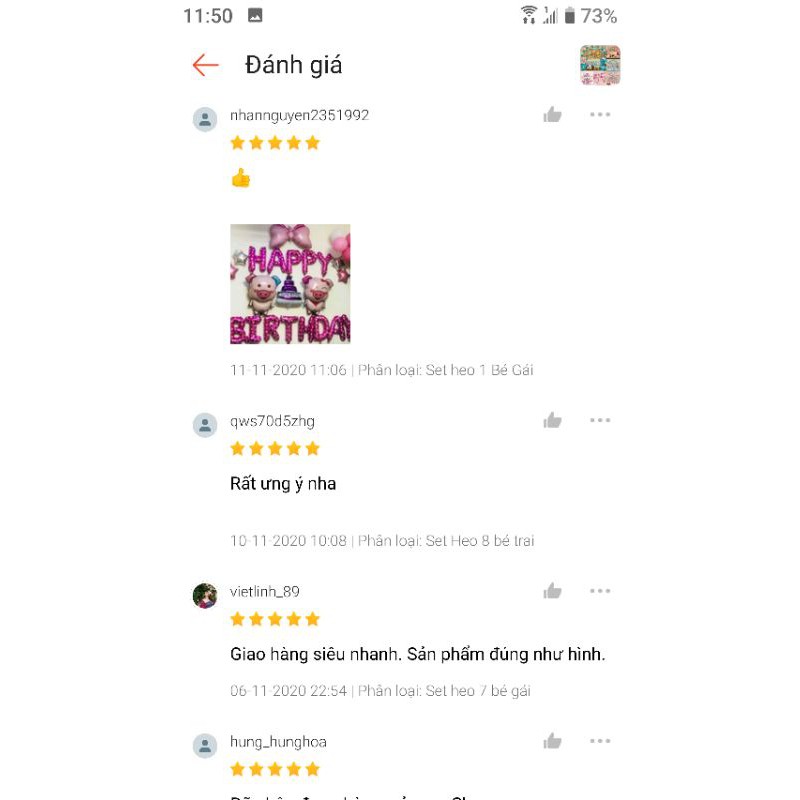Tap the back arrow next to Đánh giá

[206, 65]
